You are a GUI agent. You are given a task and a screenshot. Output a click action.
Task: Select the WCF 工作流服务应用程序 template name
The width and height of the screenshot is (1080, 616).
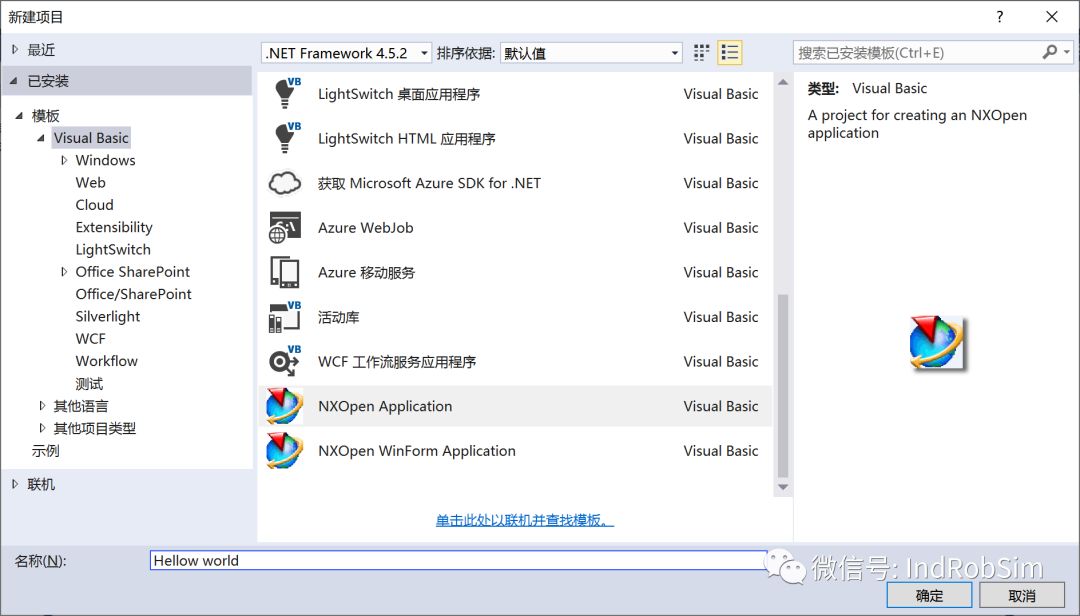tap(397, 362)
